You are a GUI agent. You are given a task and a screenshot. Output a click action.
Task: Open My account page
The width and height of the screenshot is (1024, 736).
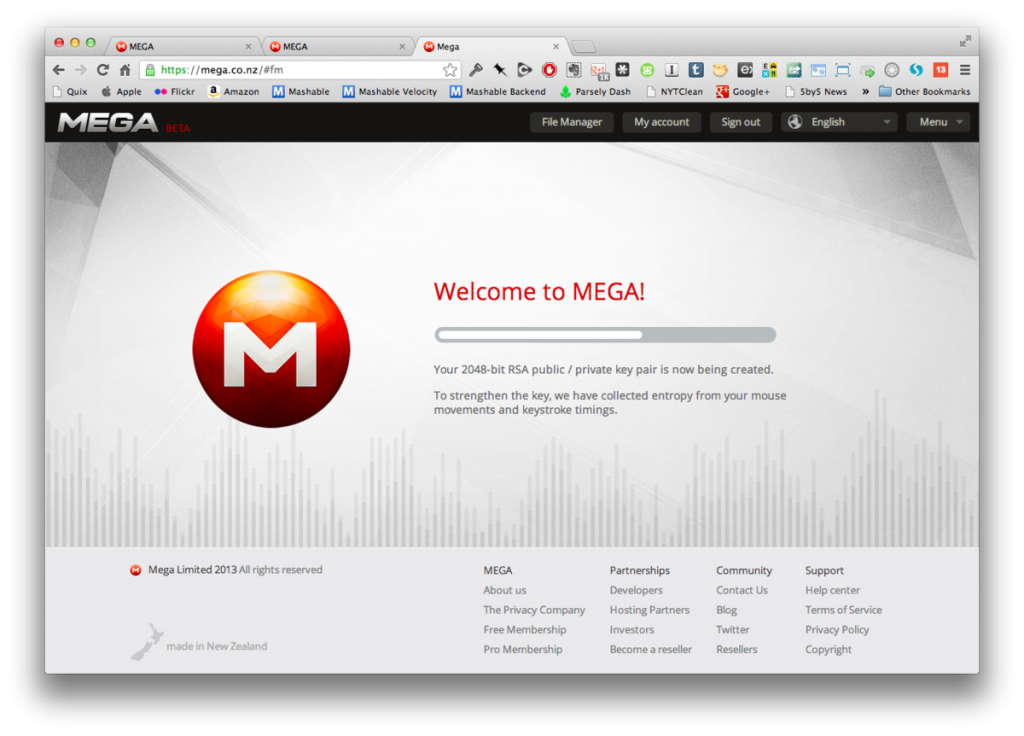point(661,122)
